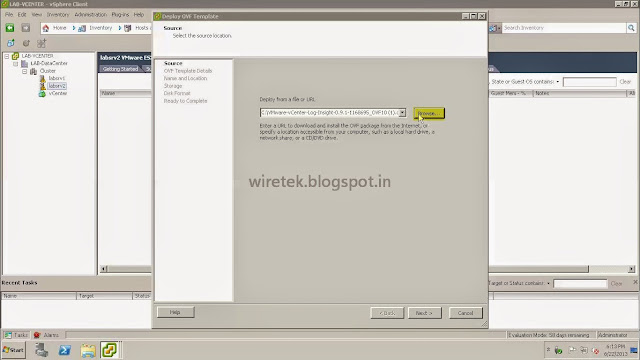
Task: Click Cancel in the Deploy OVF wizard
Action: [465, 313]
